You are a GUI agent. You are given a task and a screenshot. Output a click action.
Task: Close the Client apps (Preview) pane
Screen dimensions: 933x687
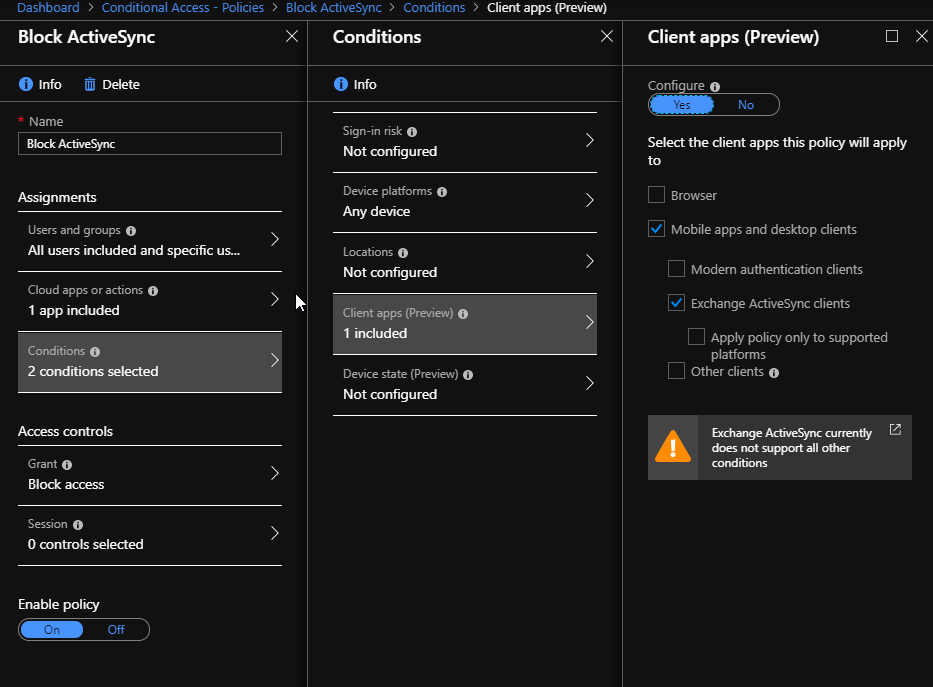click(921, 36)
